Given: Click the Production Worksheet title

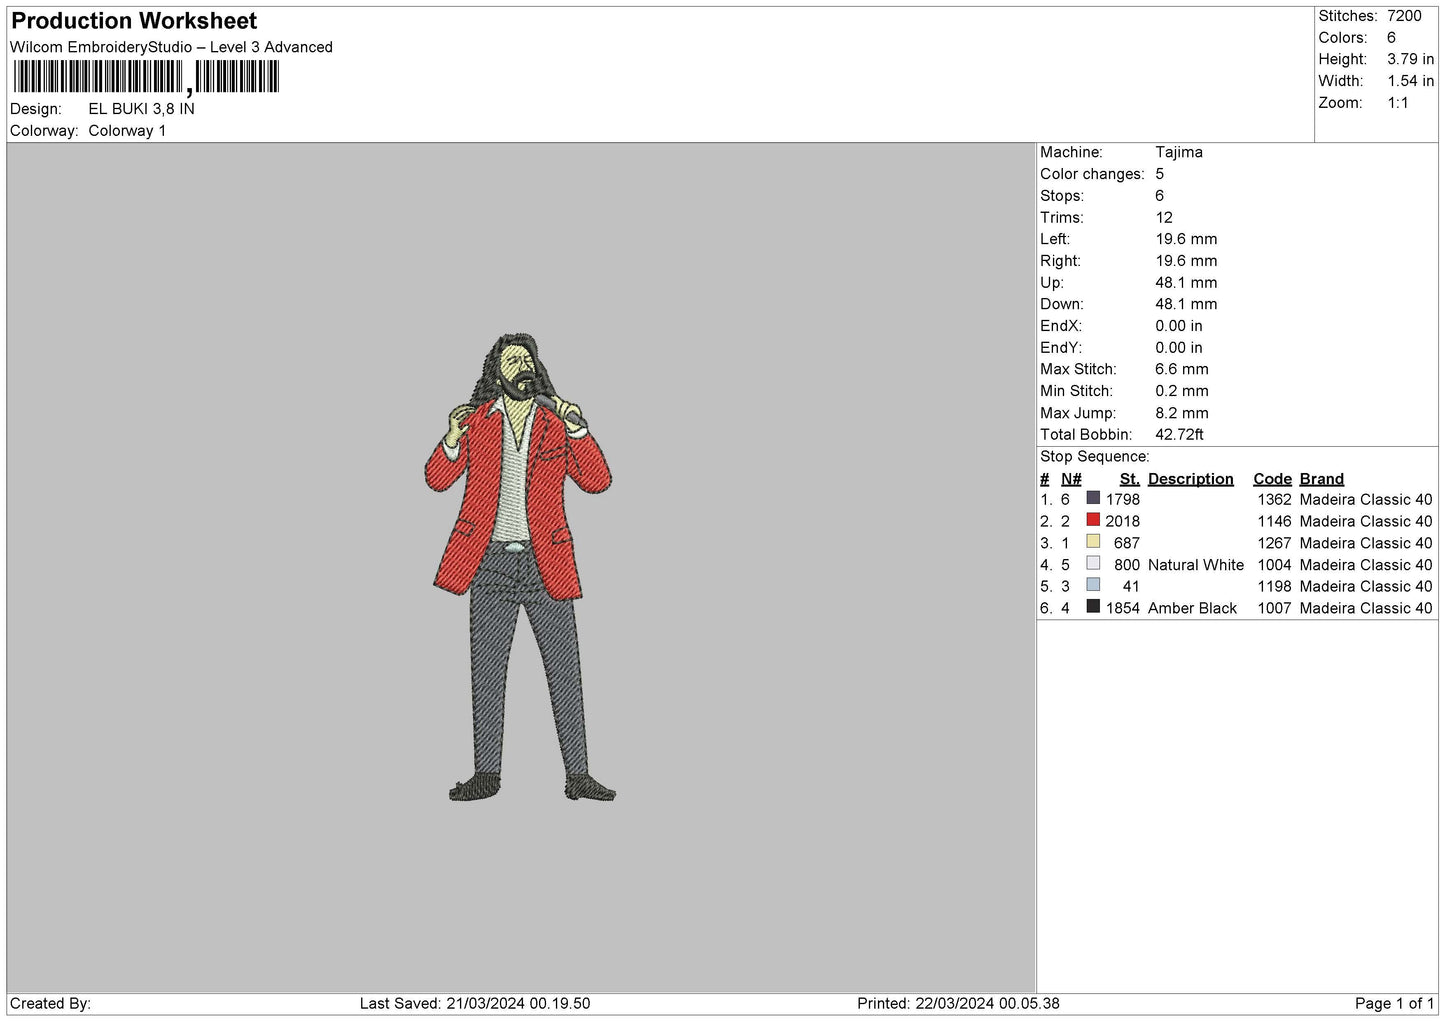Looking at the screenshot, I should click(134, 21).
